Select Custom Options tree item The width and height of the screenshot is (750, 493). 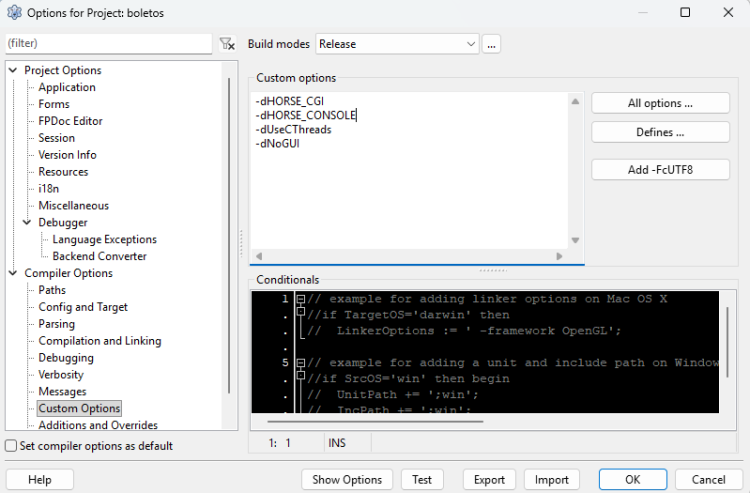79,408
